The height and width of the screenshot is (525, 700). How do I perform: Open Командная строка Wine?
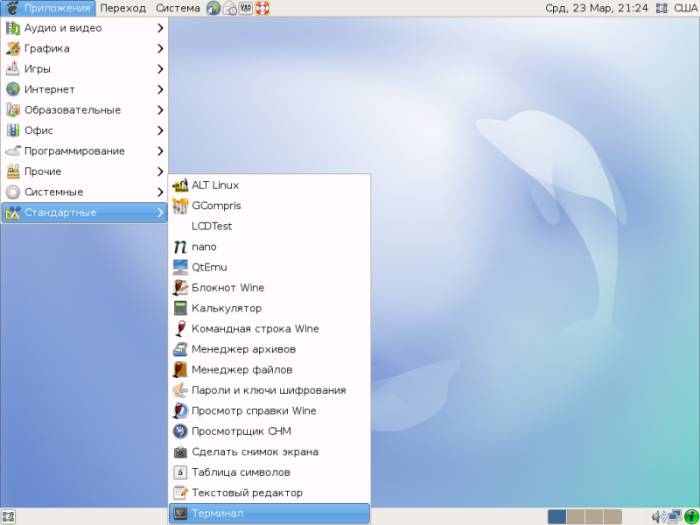(269, 329)
